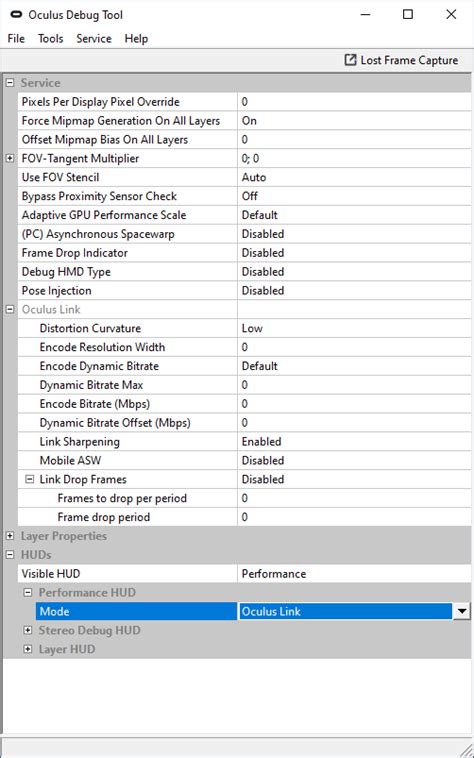Click the Dynamic Bitrate Offset (Mbps) value

(x=354, y=423)
